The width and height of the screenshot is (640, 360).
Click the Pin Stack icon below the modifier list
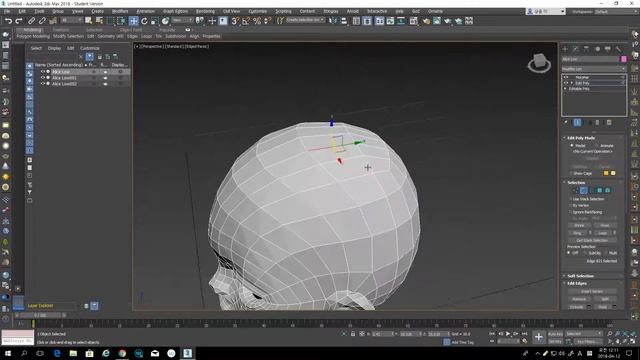pos(566,122)
